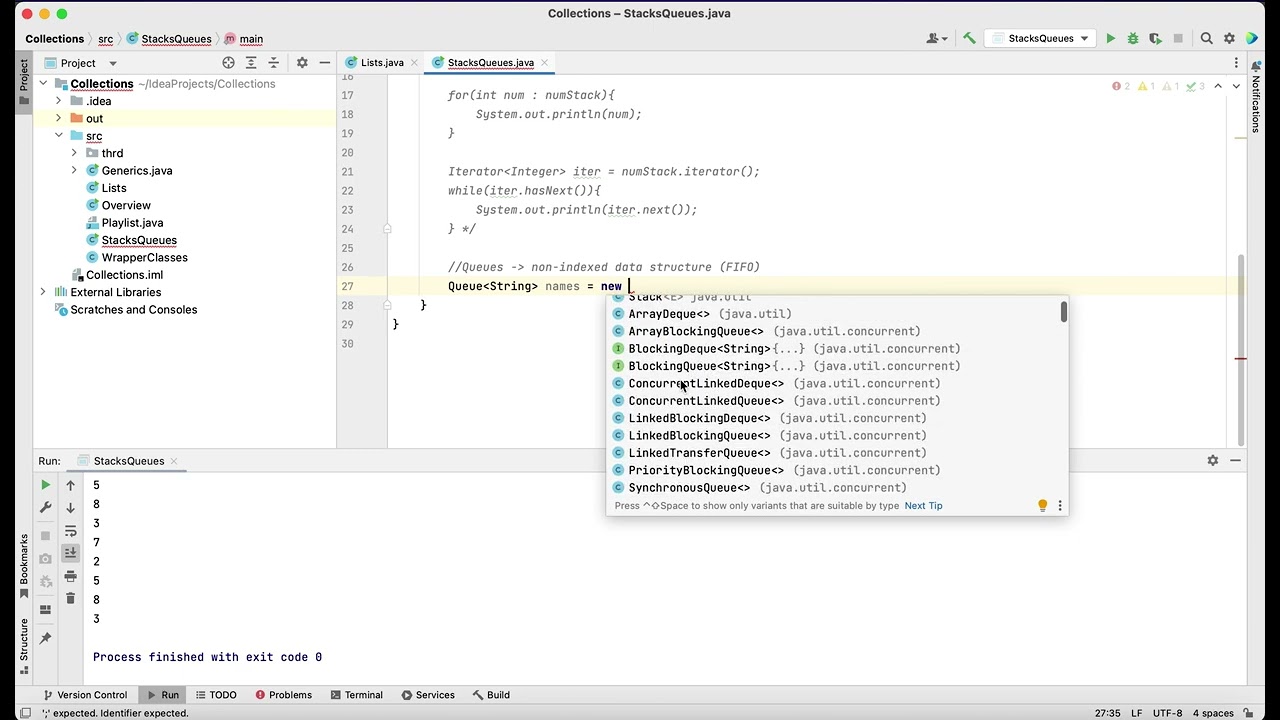This screenshot has width=1280, height=720.
Task: Open Project panel options gear
Action: (302, 63)
